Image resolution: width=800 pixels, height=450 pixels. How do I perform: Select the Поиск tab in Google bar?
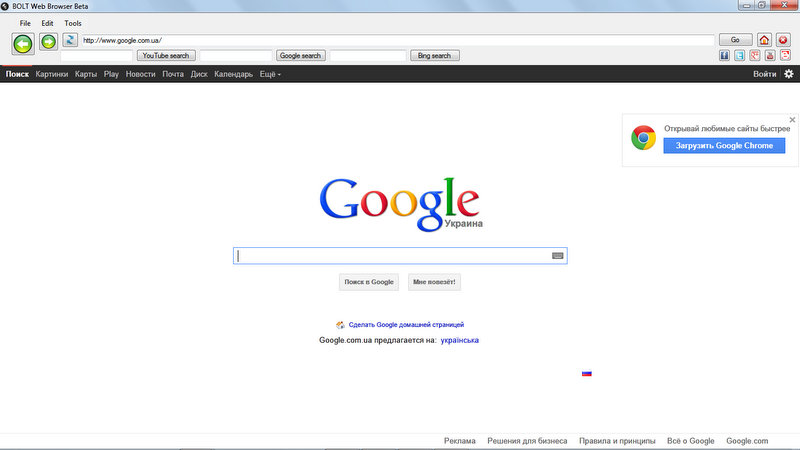(x=17, y=74)
